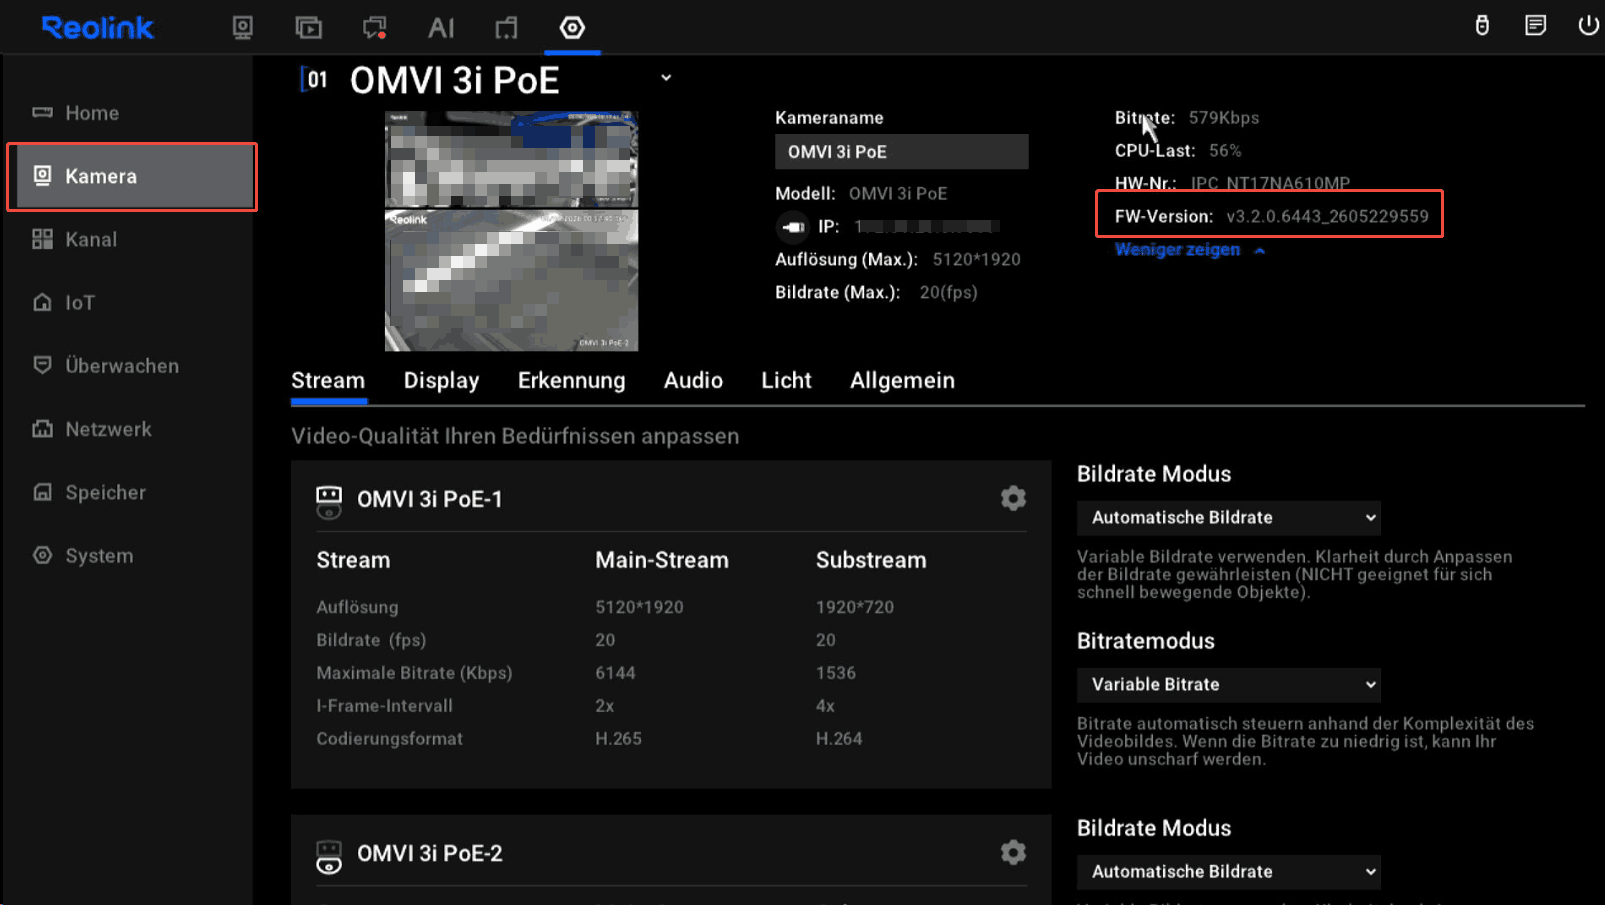Image resolution: width=1605 pixels, height=905 pixels.
Task: Open settings gear for OMVI 3i PoE-1
Action: point(1013,498)
